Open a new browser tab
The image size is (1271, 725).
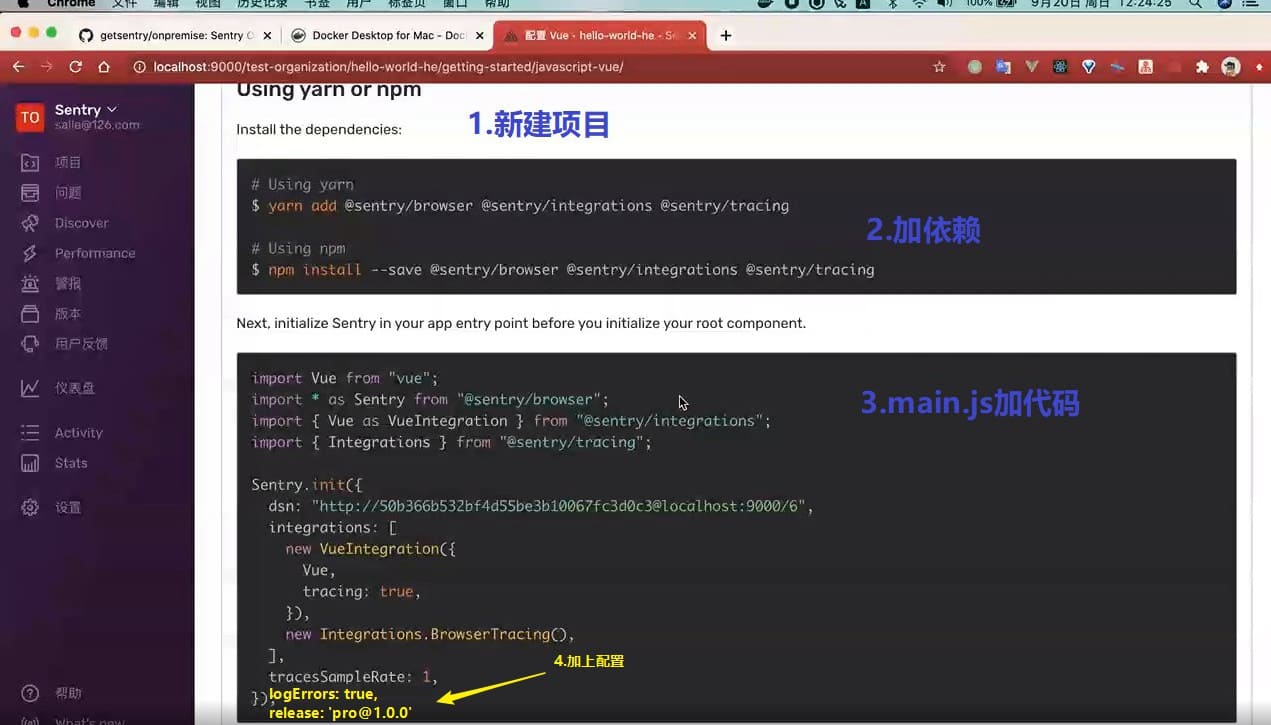click(x=726, y=35)
